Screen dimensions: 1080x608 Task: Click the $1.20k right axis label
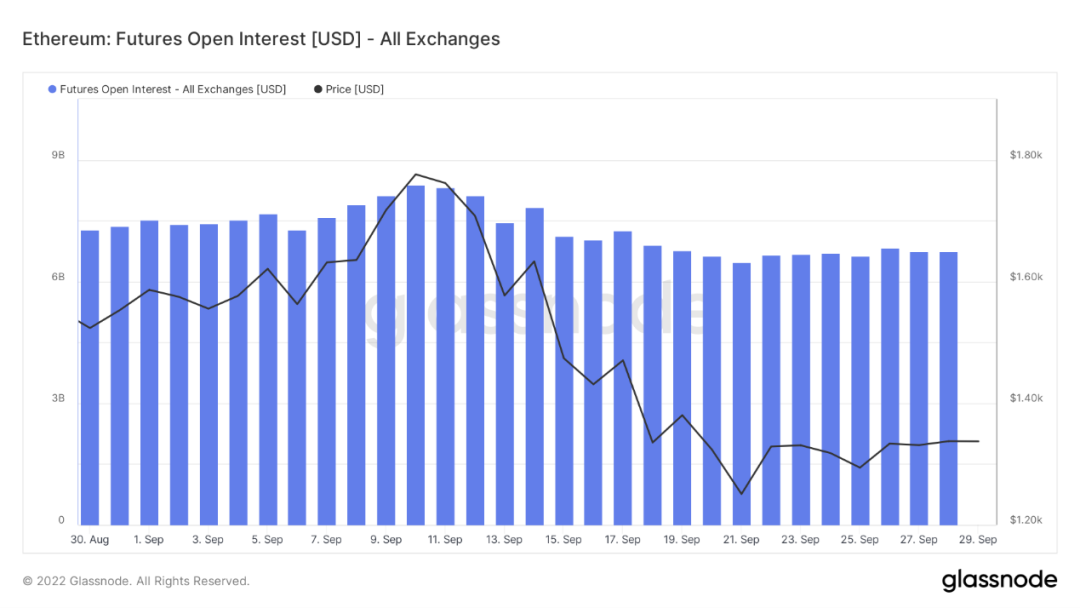tap(1026, 521)
